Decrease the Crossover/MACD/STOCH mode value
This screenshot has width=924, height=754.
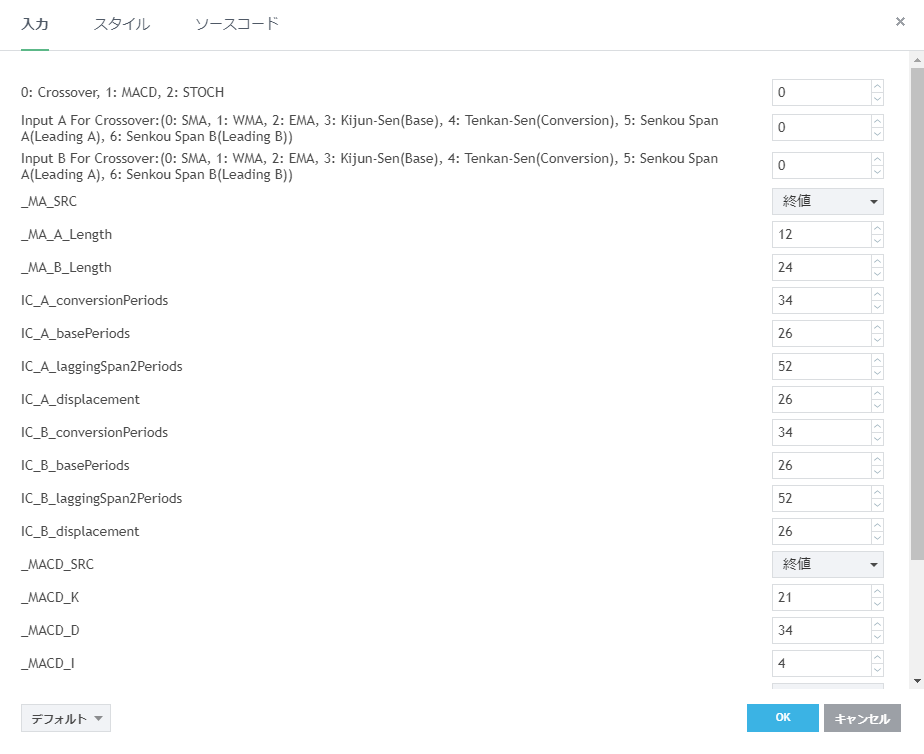click(877, 99)
